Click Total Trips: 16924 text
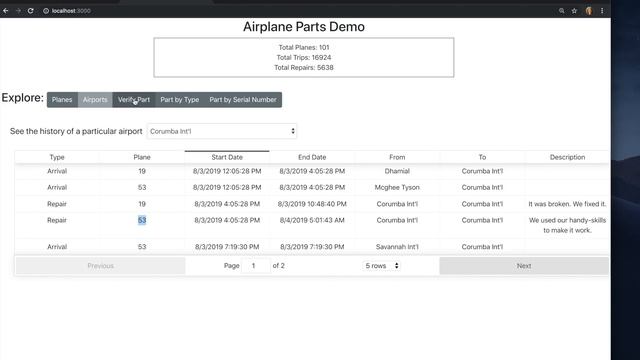640x360 pixels. tap(304, 58)
